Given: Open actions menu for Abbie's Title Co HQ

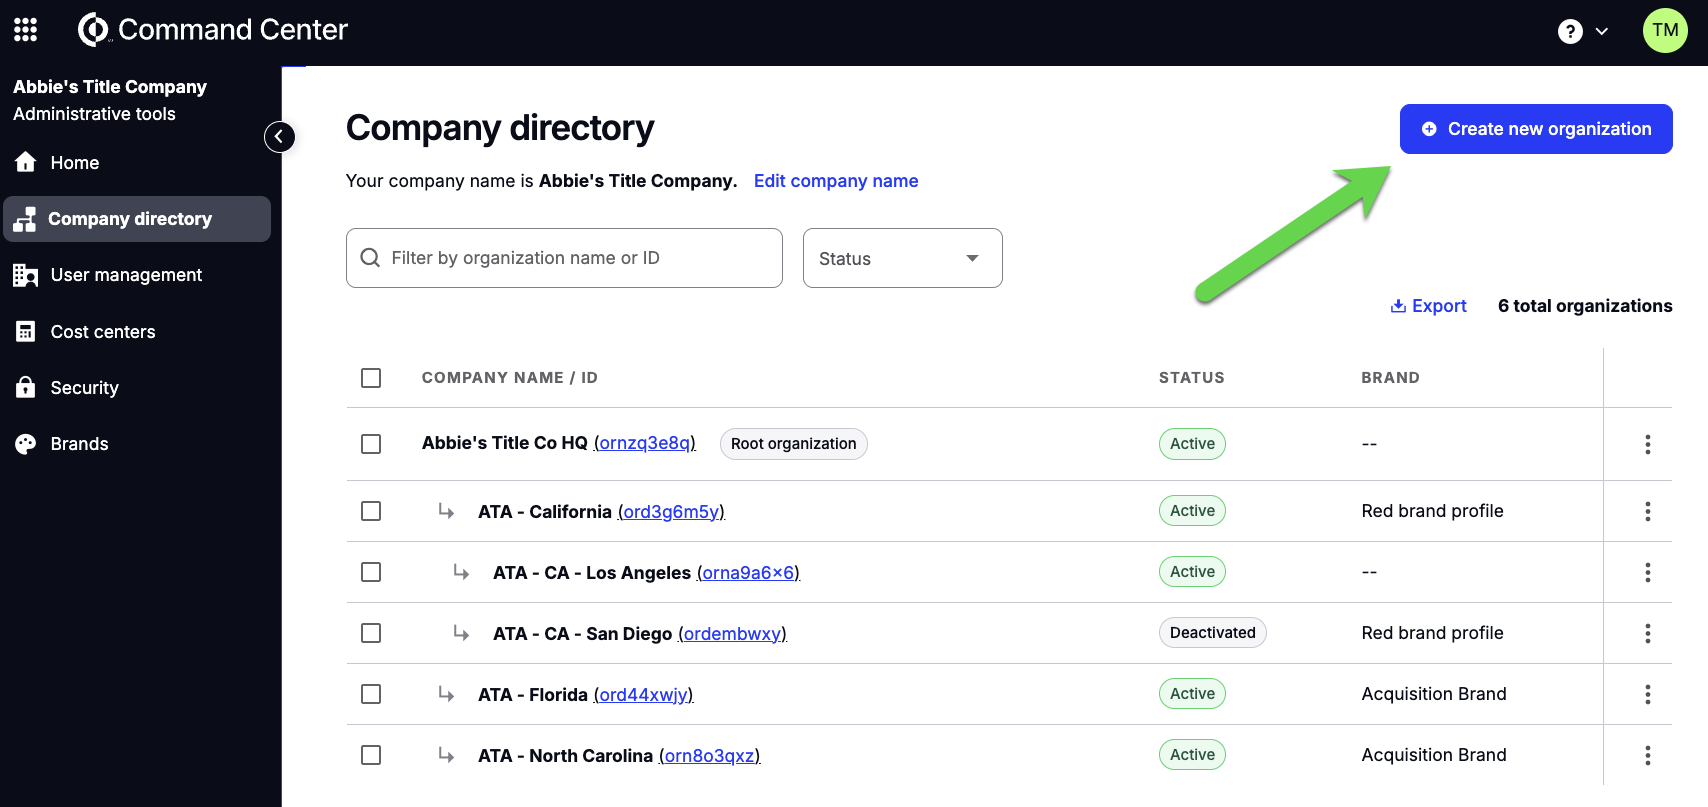Looking at the screenshot, I should click(1647, 444).
